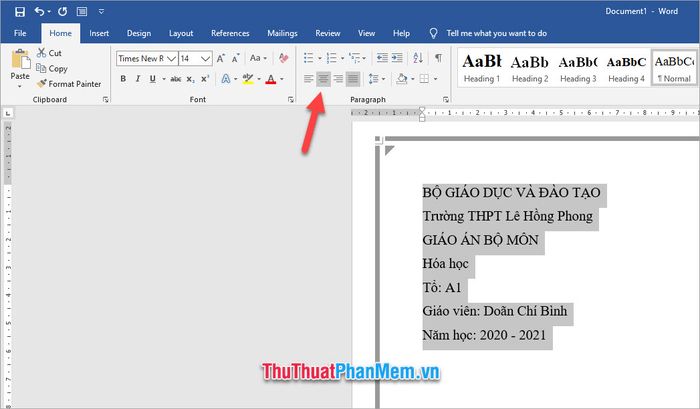Open the font size dropdown
The image size is (700, 409).
pos(207,58)
